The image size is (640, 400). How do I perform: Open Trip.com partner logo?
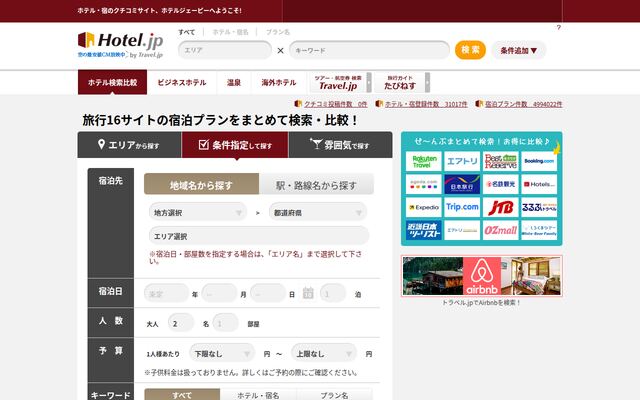pyautogui.click(x=462, y=207)
